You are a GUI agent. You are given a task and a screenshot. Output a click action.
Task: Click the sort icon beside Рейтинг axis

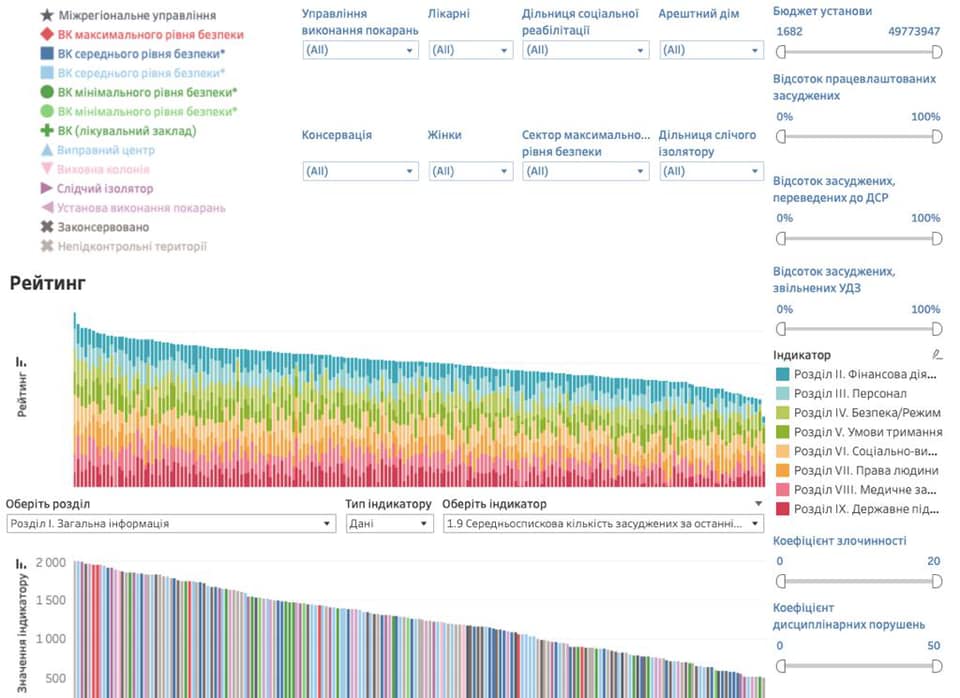click(21, 363)
